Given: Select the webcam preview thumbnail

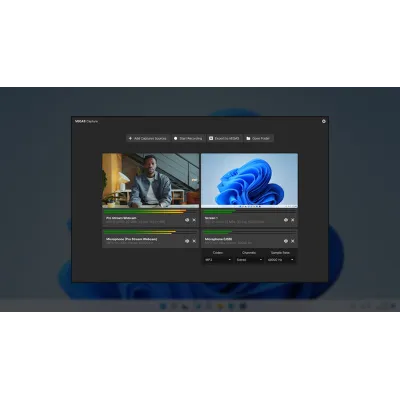Looking at the screenshot, I should [151, 181].
